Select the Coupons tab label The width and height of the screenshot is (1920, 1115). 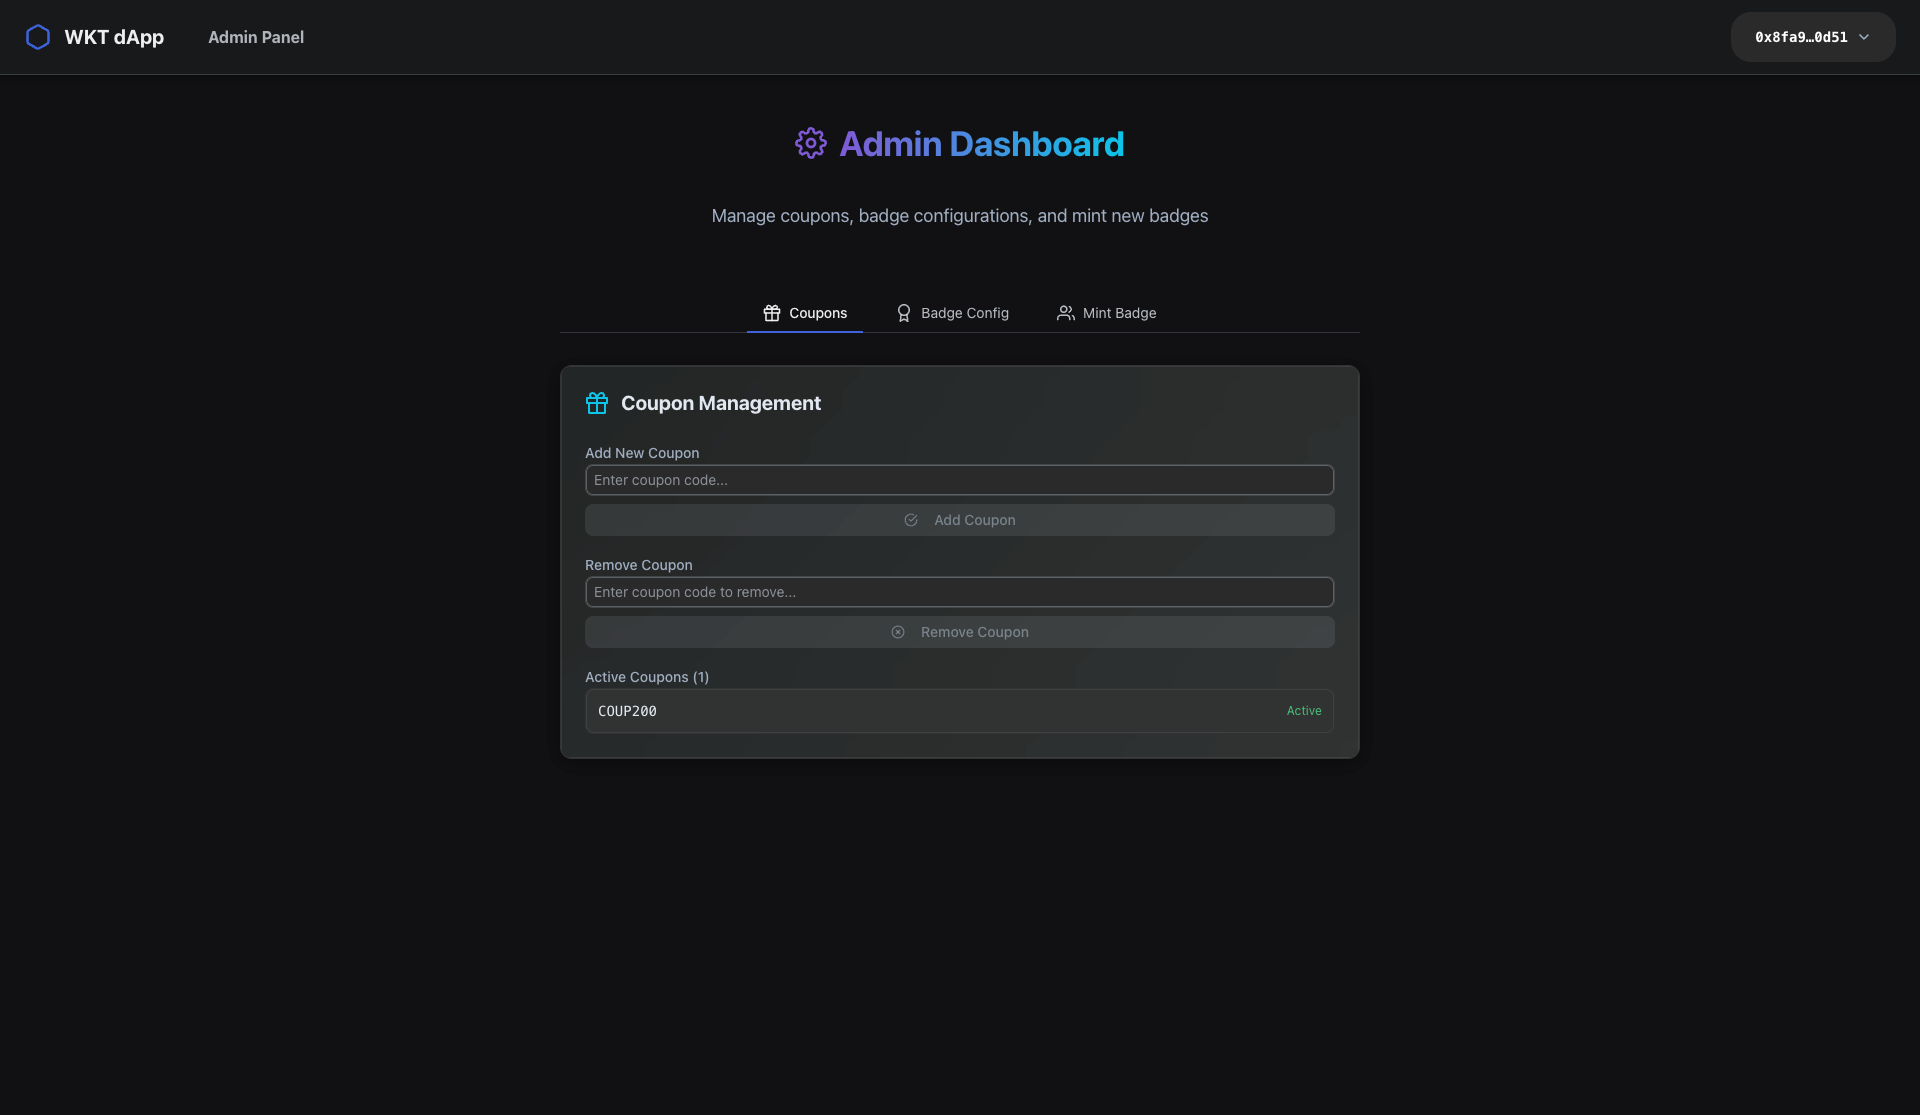(x=817, y=313)
